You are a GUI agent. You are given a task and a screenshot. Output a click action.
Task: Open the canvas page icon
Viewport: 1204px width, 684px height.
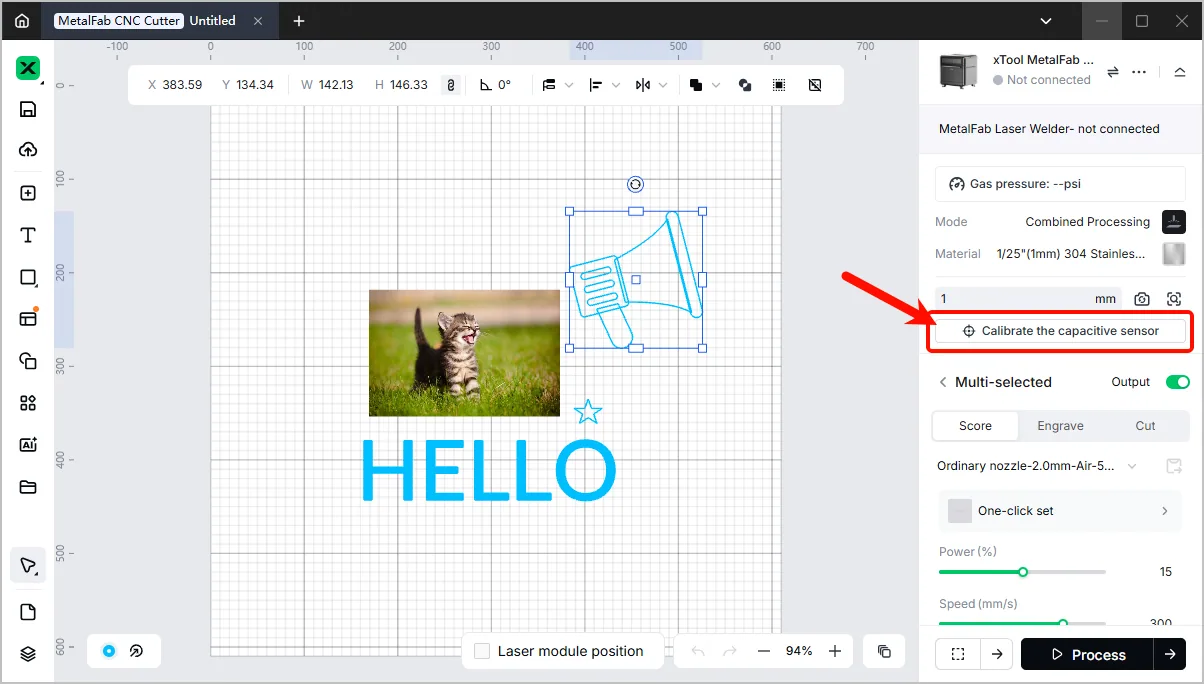click(x=28, y=612)
